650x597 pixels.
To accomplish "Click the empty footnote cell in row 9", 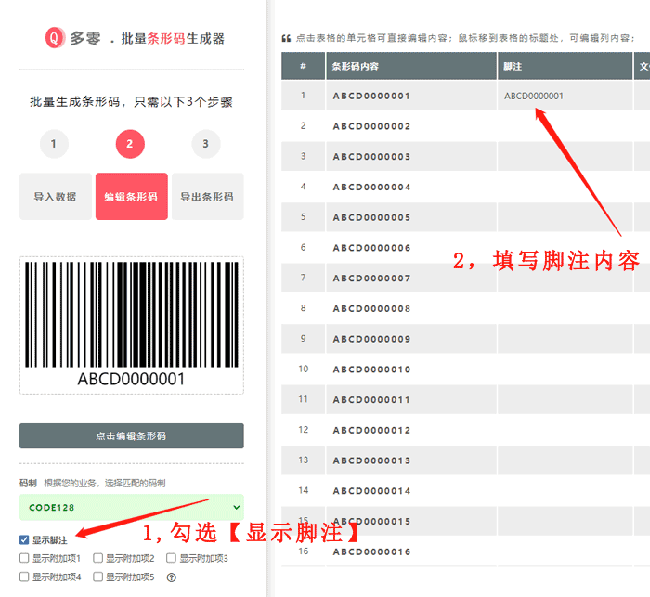I will click(565, 339).
